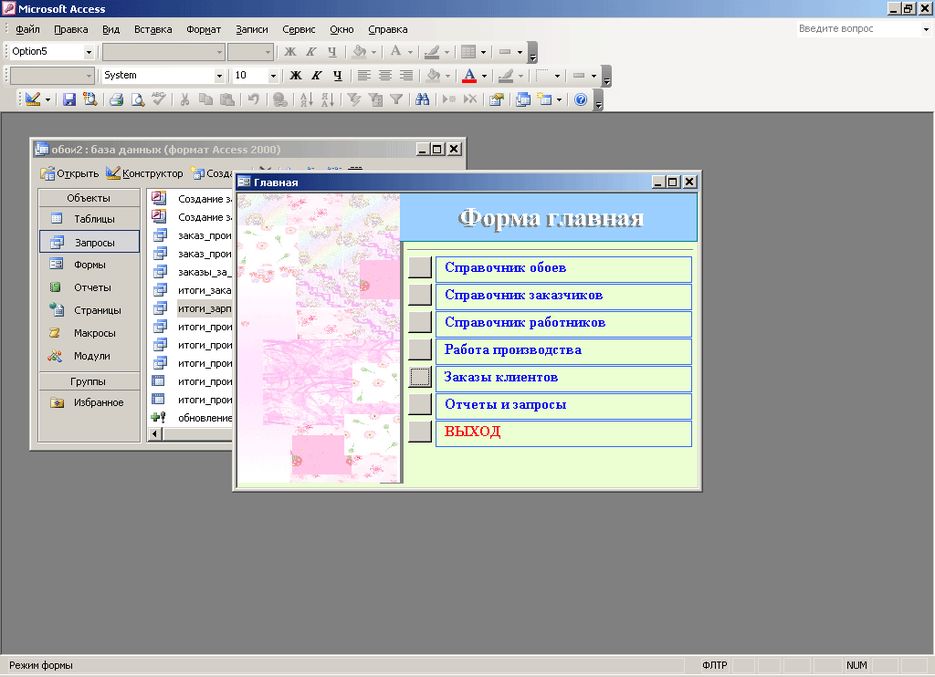Open the Вид menu
The width and height of the screenshot is (935, 677).
click(111, 29)
